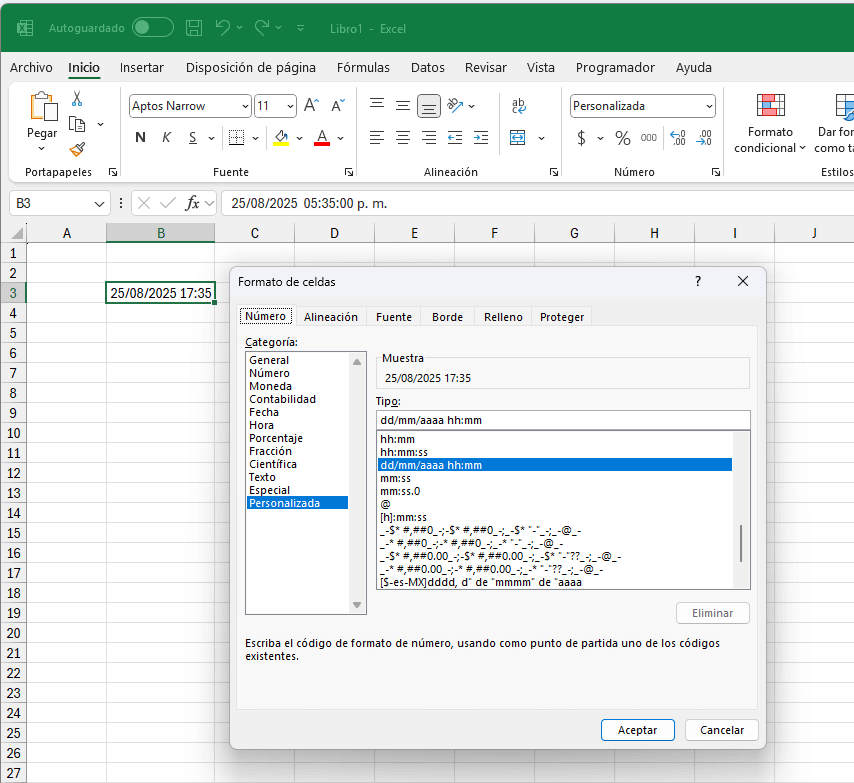Open the Archivo menu

(31, 68)
